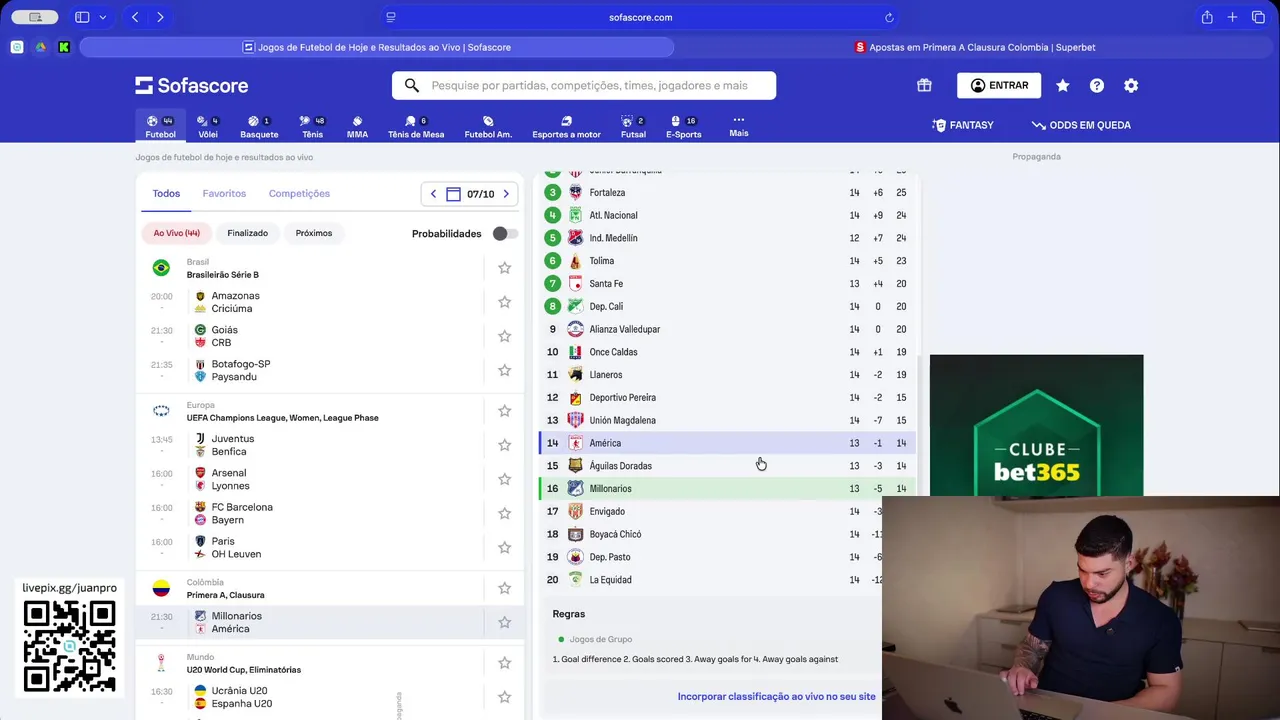Screen dimensions: 1280x720
Task: Favorite the Botafogo-SP vs Paysandu match
Action: [505, 370]
